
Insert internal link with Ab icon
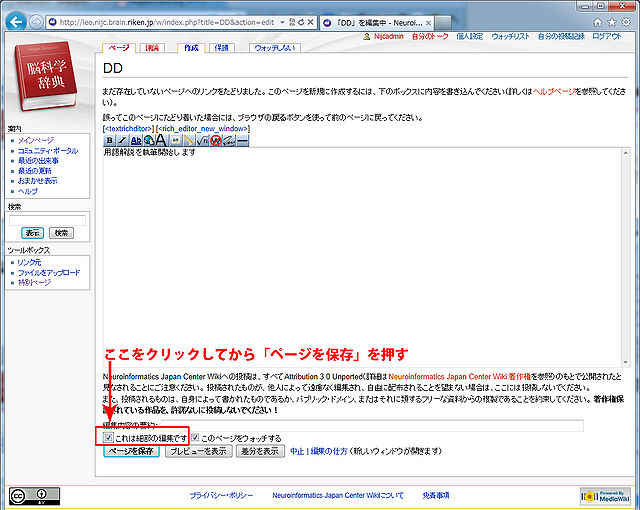click(135, 140)
